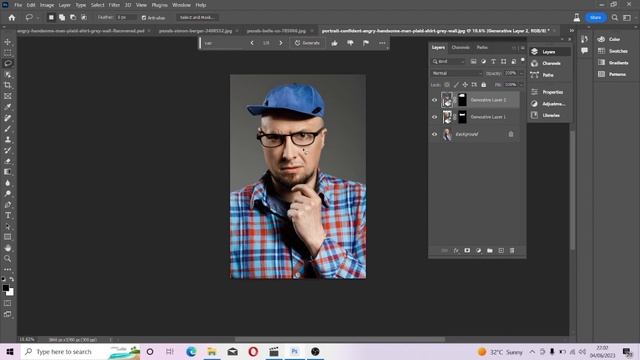Select the Crop tool

coord(8,85)
